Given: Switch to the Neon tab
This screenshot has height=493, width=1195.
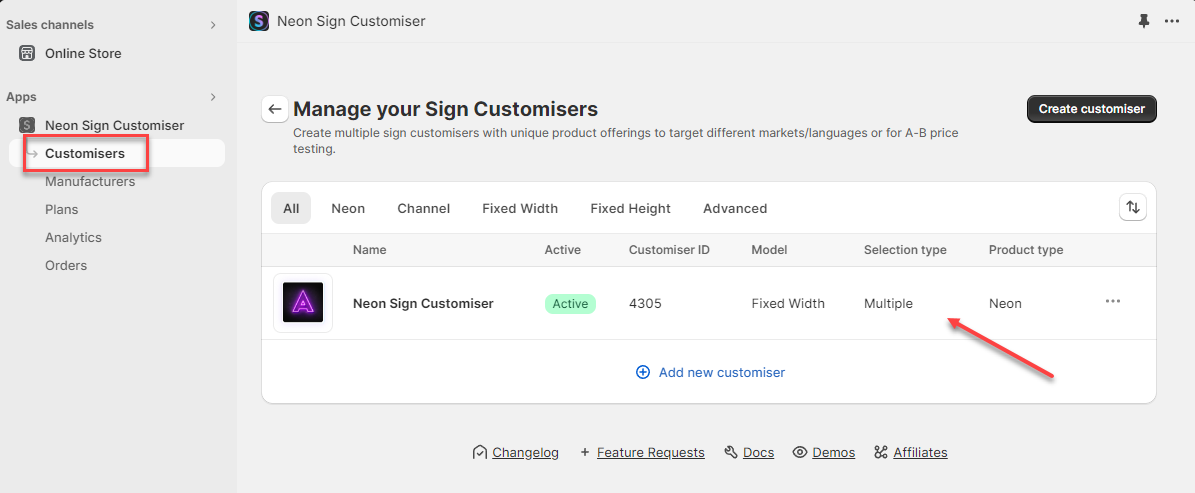Looking at the screenshot, I should (348, 208).
